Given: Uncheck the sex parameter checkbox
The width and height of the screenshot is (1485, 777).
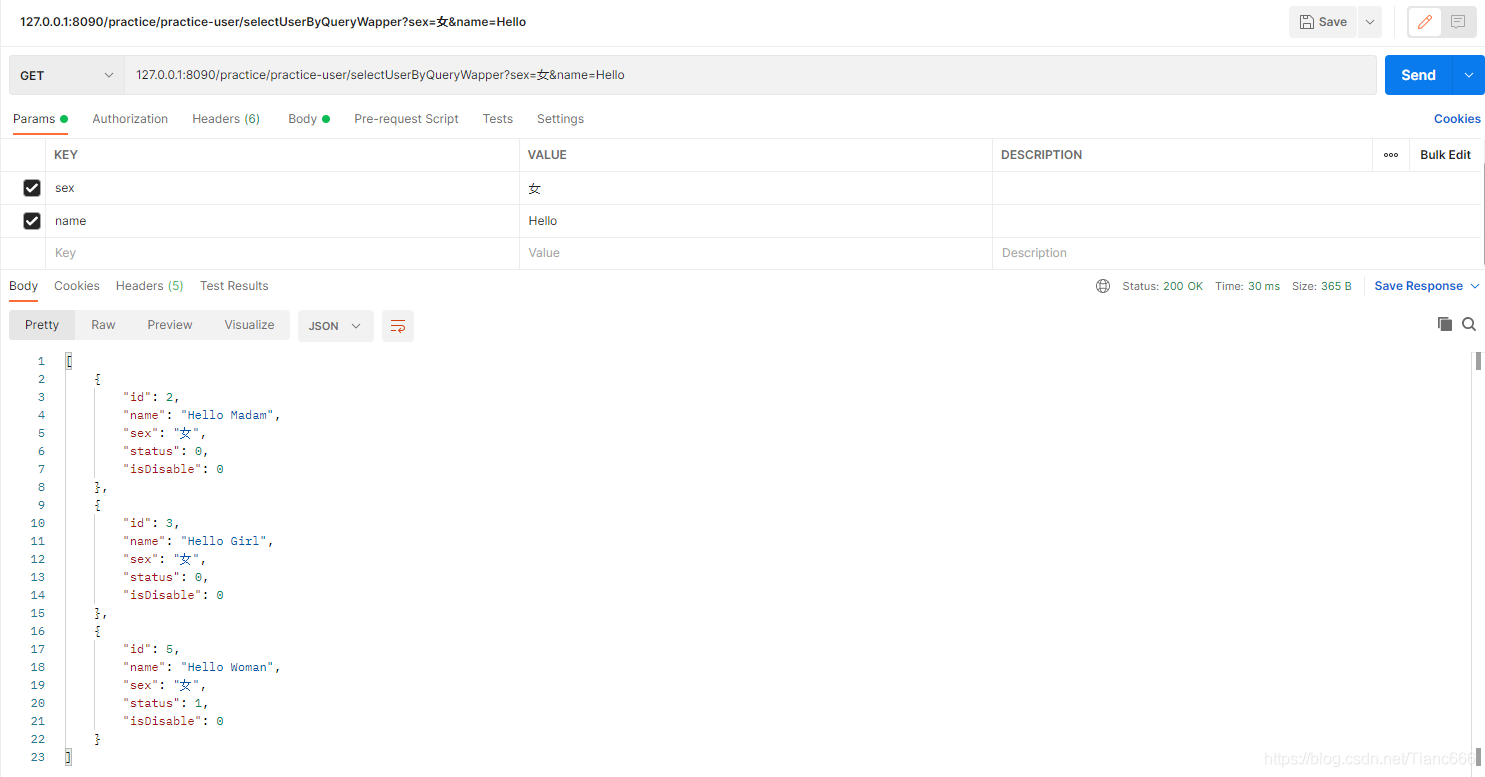Looking at the screenshot, I should click(32, 188).
